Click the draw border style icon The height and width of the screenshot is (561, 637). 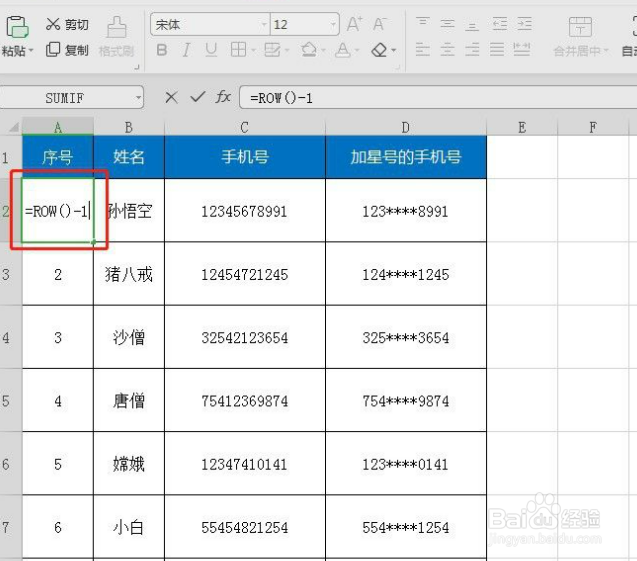pos(272,50)
